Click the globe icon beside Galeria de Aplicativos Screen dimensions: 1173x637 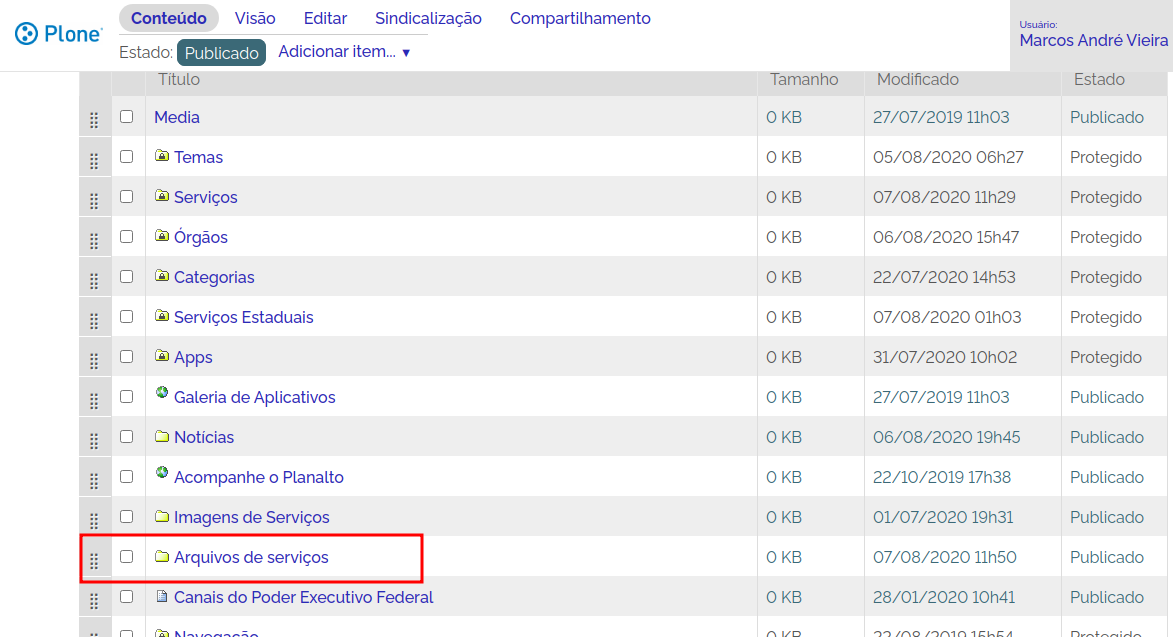pyautogui.click(x=162, y=393)
